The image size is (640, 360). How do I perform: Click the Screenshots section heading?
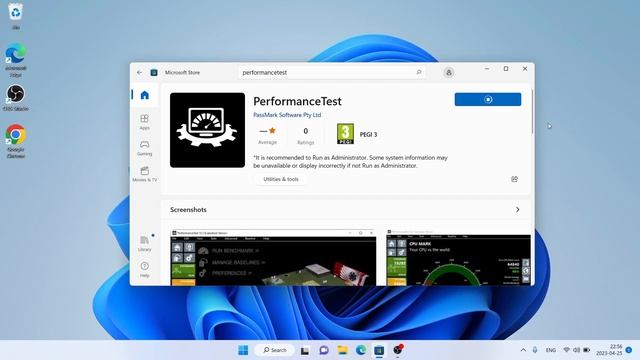188,209
